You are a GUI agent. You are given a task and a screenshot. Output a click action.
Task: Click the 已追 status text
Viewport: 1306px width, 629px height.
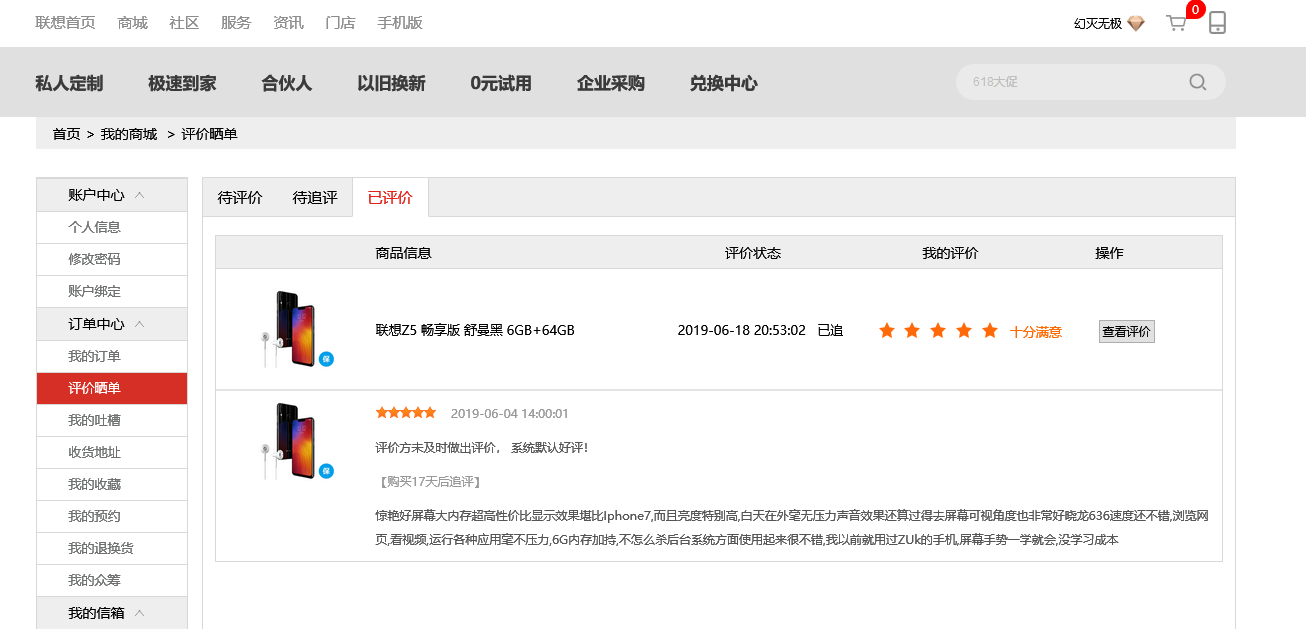coord(830,331)
